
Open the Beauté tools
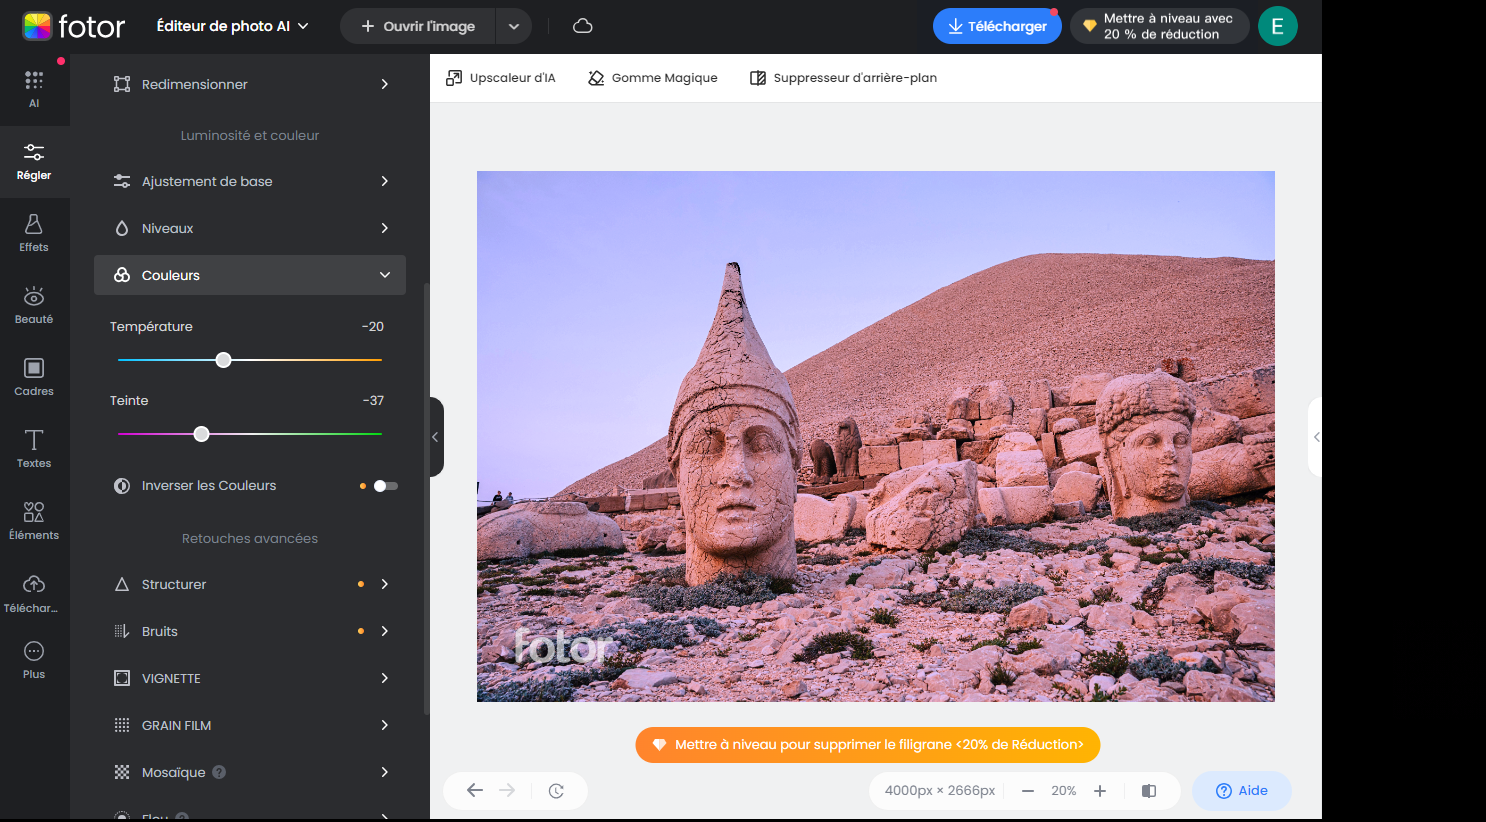33,304
